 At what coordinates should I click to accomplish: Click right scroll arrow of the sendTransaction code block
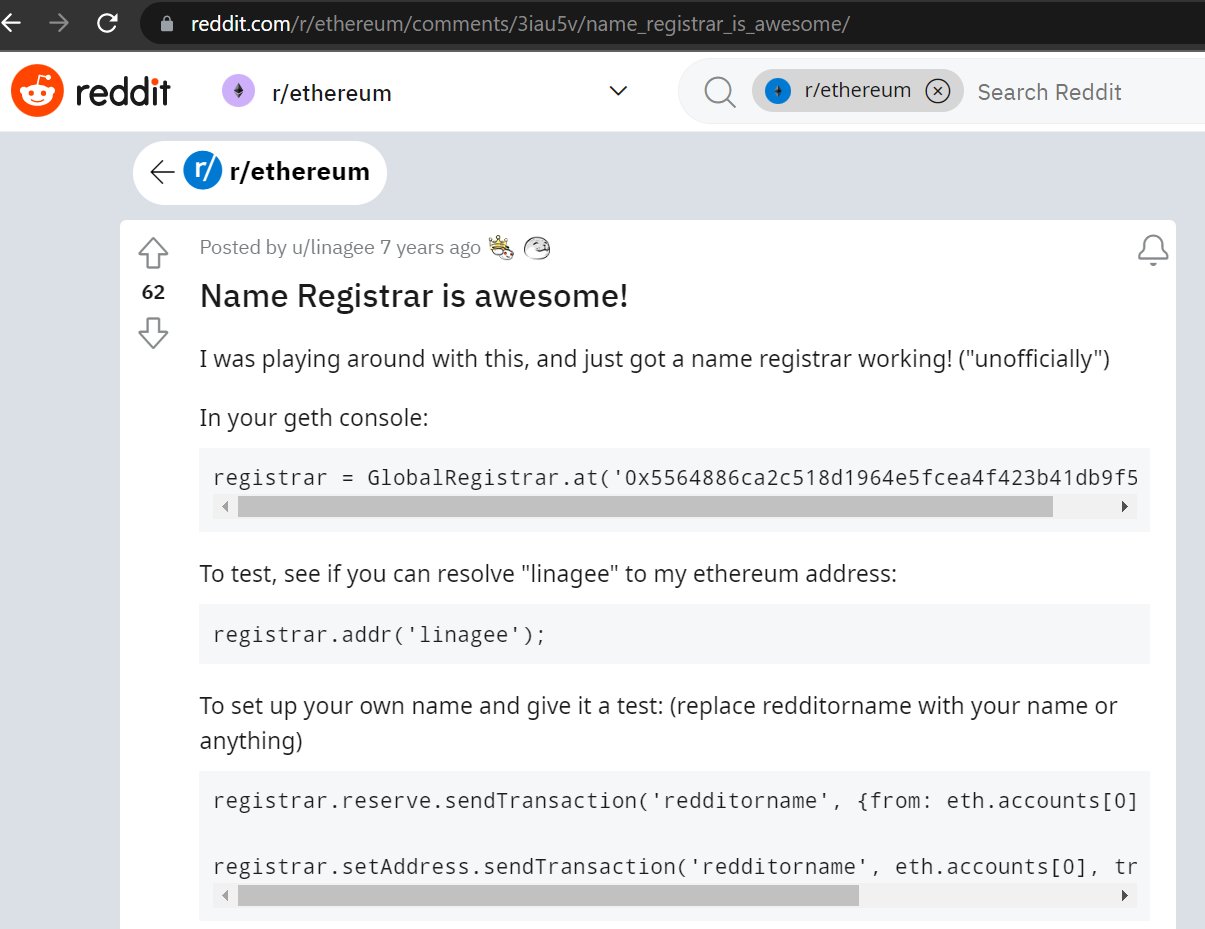point(1125,895)
